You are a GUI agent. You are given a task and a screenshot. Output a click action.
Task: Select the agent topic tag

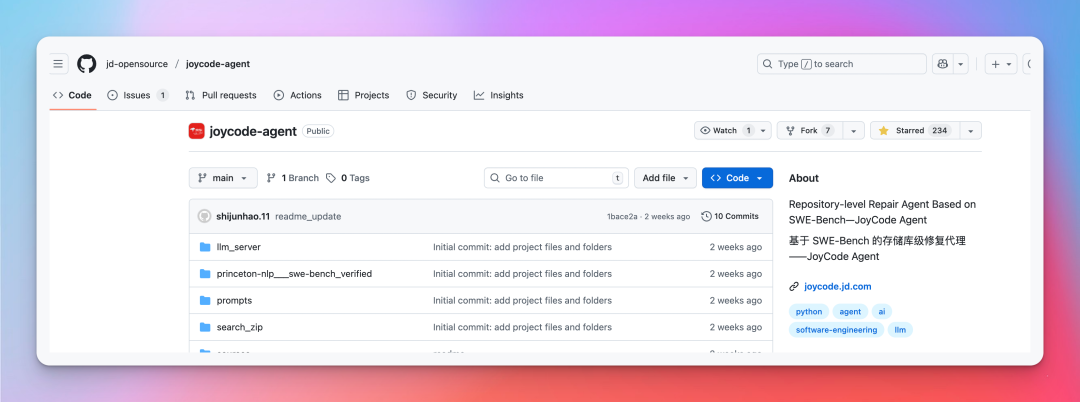coord(850,311)
